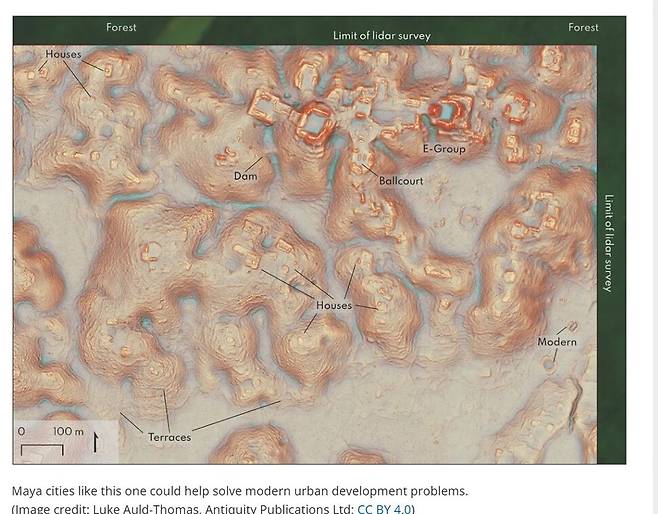
Task: Click the Dam label on the map
Action: (245, 176)
